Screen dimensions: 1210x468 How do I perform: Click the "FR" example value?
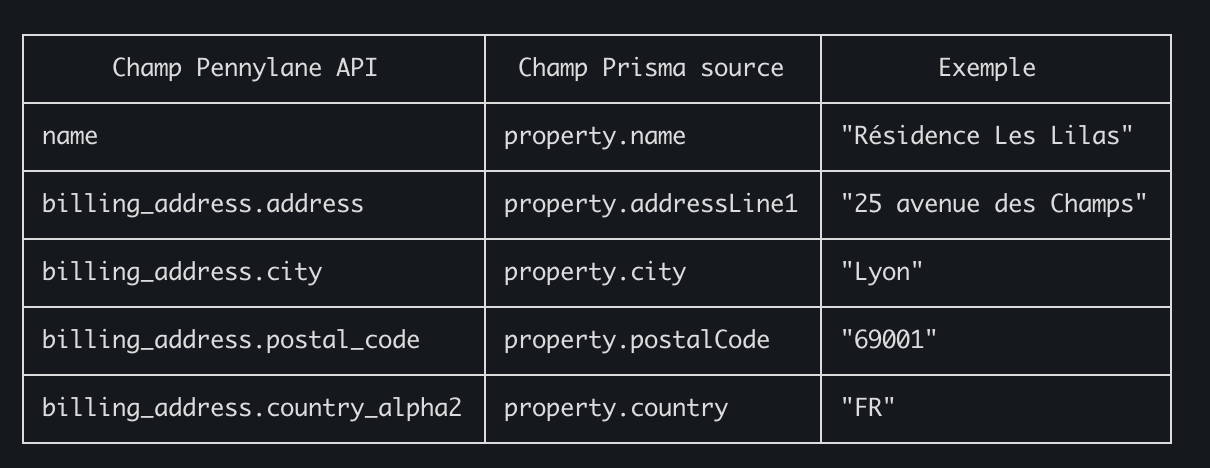coord(868,408)
